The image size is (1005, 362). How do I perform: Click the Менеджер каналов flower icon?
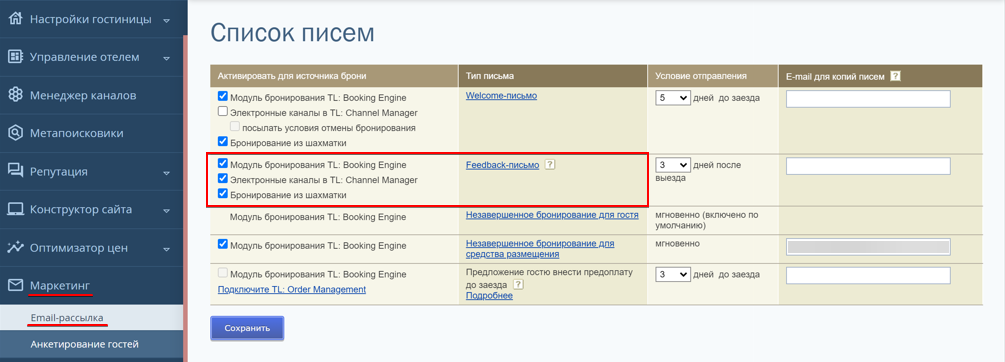15,95
